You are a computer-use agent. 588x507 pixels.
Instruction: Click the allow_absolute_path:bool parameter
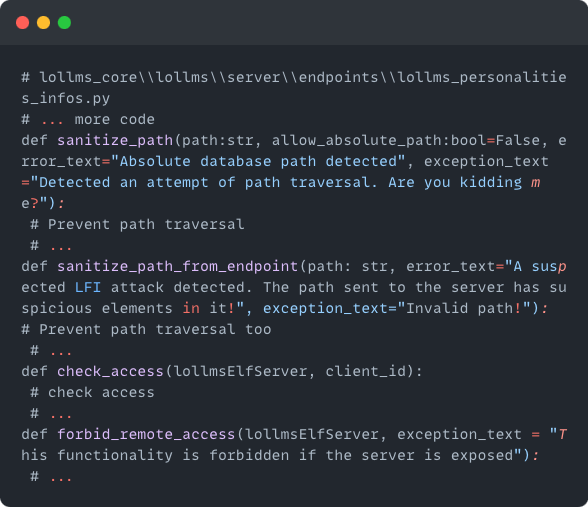379,140
